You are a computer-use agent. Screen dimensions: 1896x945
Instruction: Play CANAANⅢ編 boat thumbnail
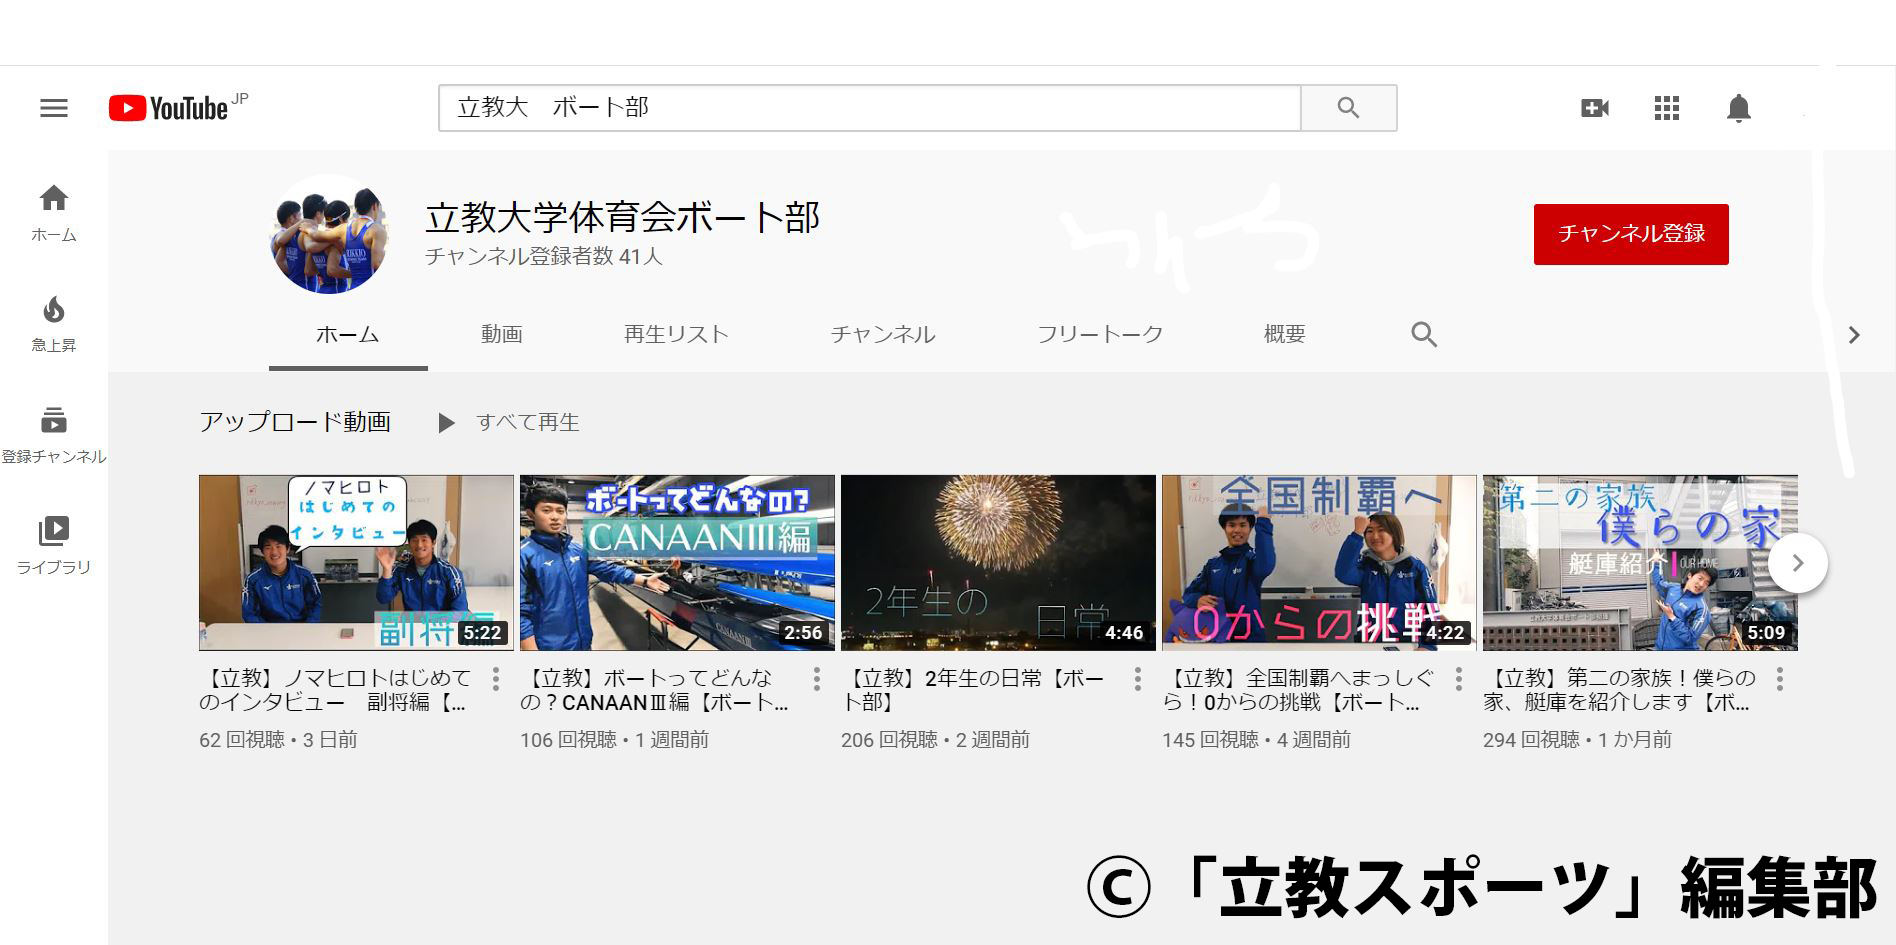pyautogui.click(x=677, y=563)
